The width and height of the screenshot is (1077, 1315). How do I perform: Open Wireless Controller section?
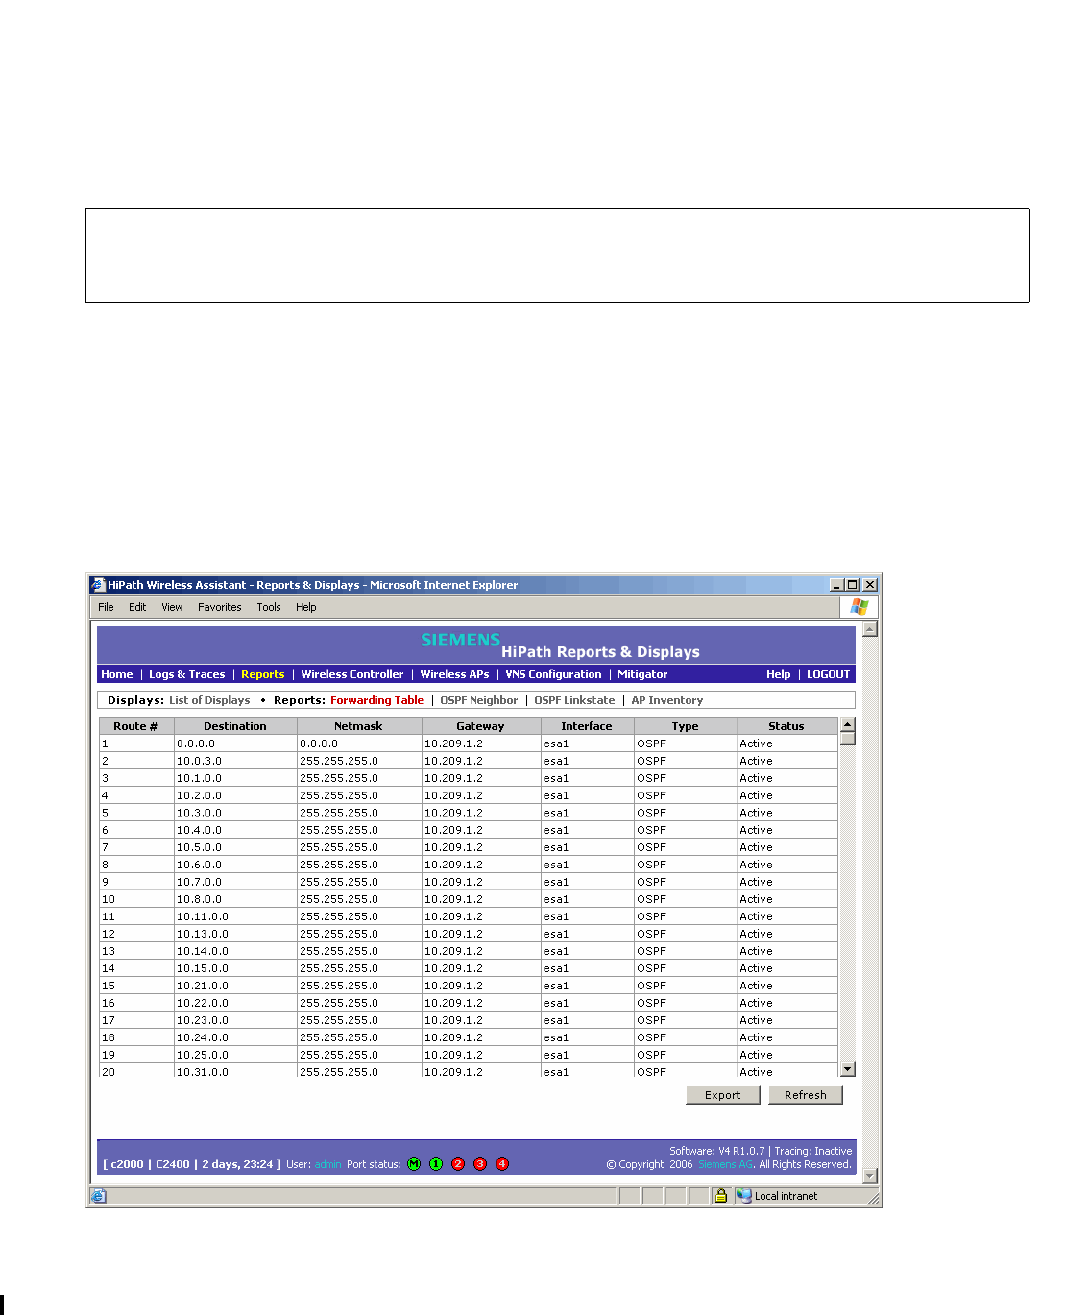pyautogui.click(x=352, y=674)
